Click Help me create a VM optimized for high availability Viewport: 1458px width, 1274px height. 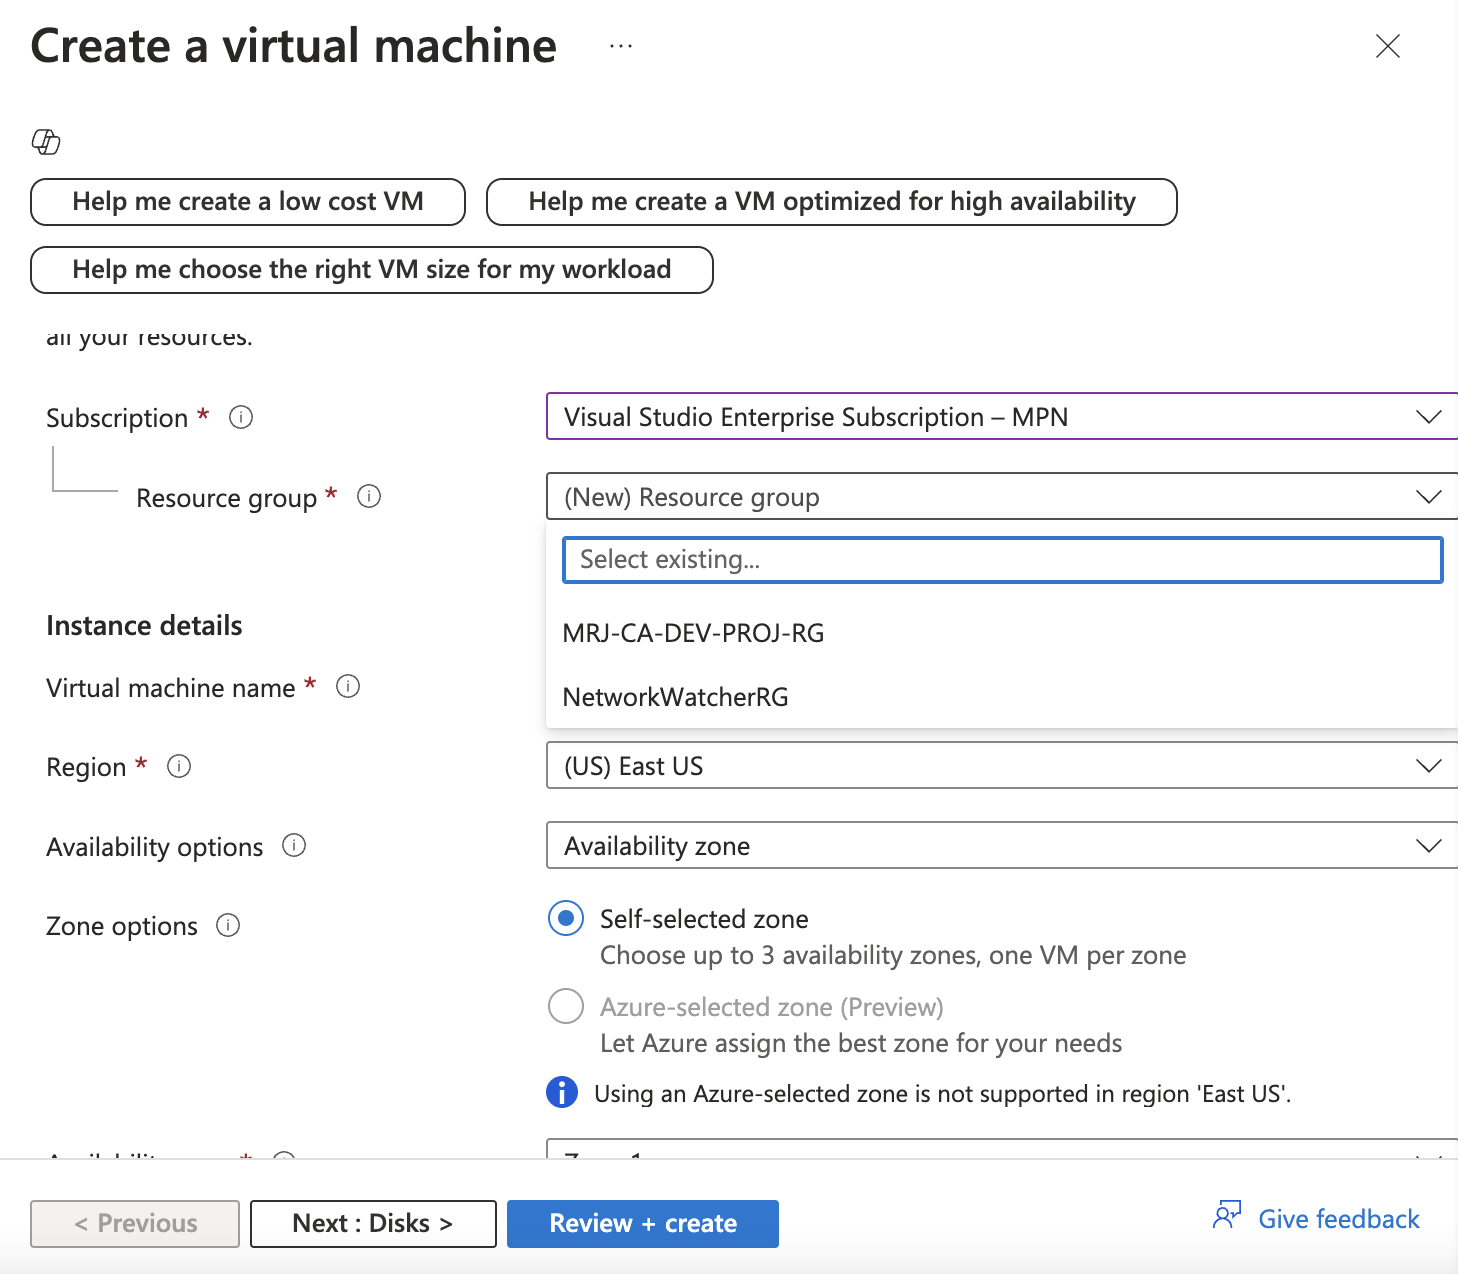click(x=832, y=202)
